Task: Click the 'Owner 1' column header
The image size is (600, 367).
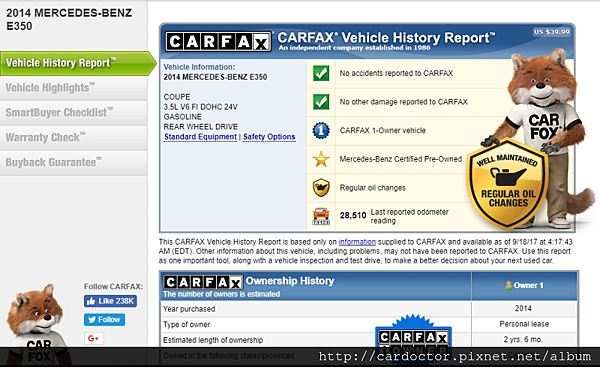Action: 524,285
